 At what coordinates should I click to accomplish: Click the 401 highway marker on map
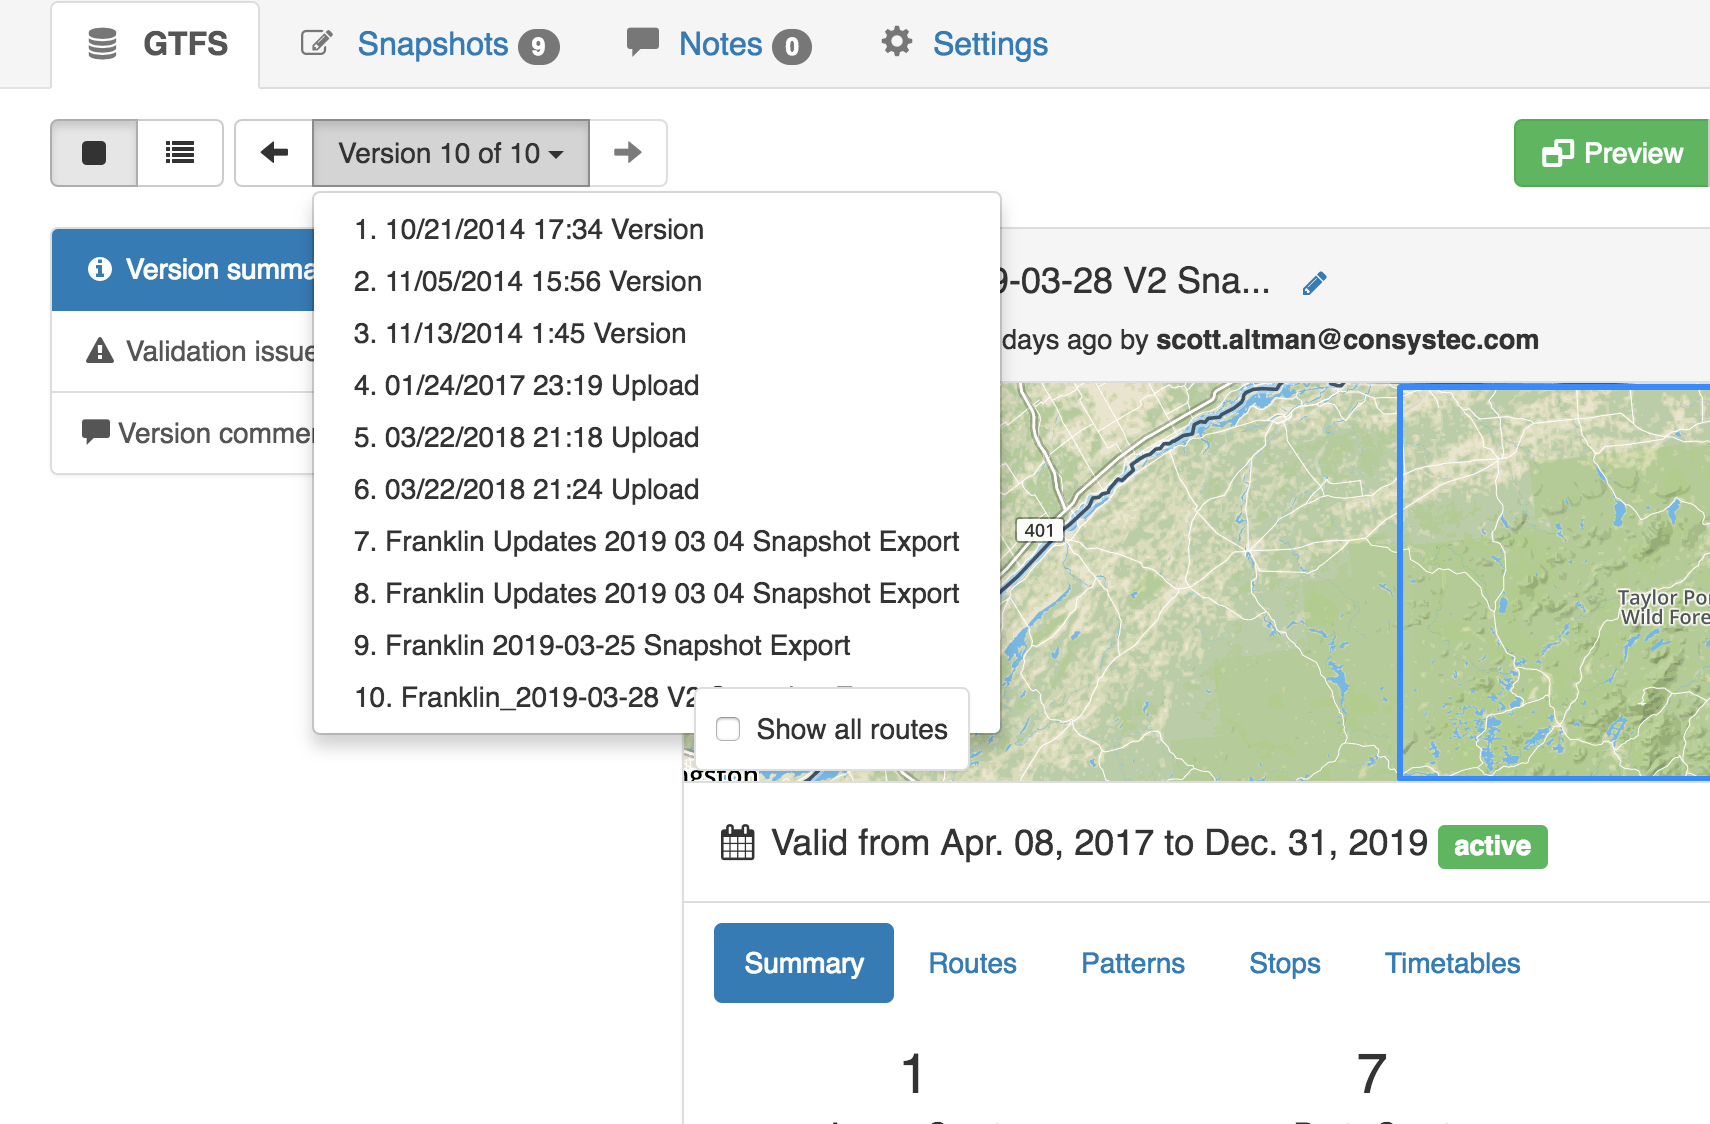pyautogui.click(x=1039, y=530)
